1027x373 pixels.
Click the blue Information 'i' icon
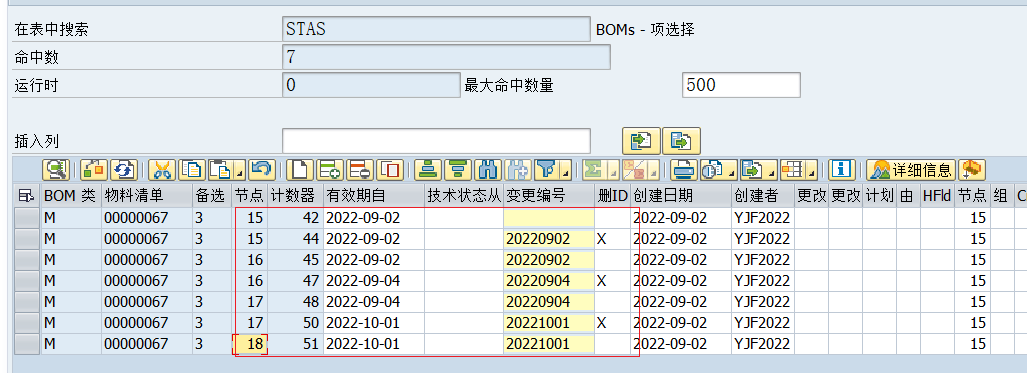(841, 170)
